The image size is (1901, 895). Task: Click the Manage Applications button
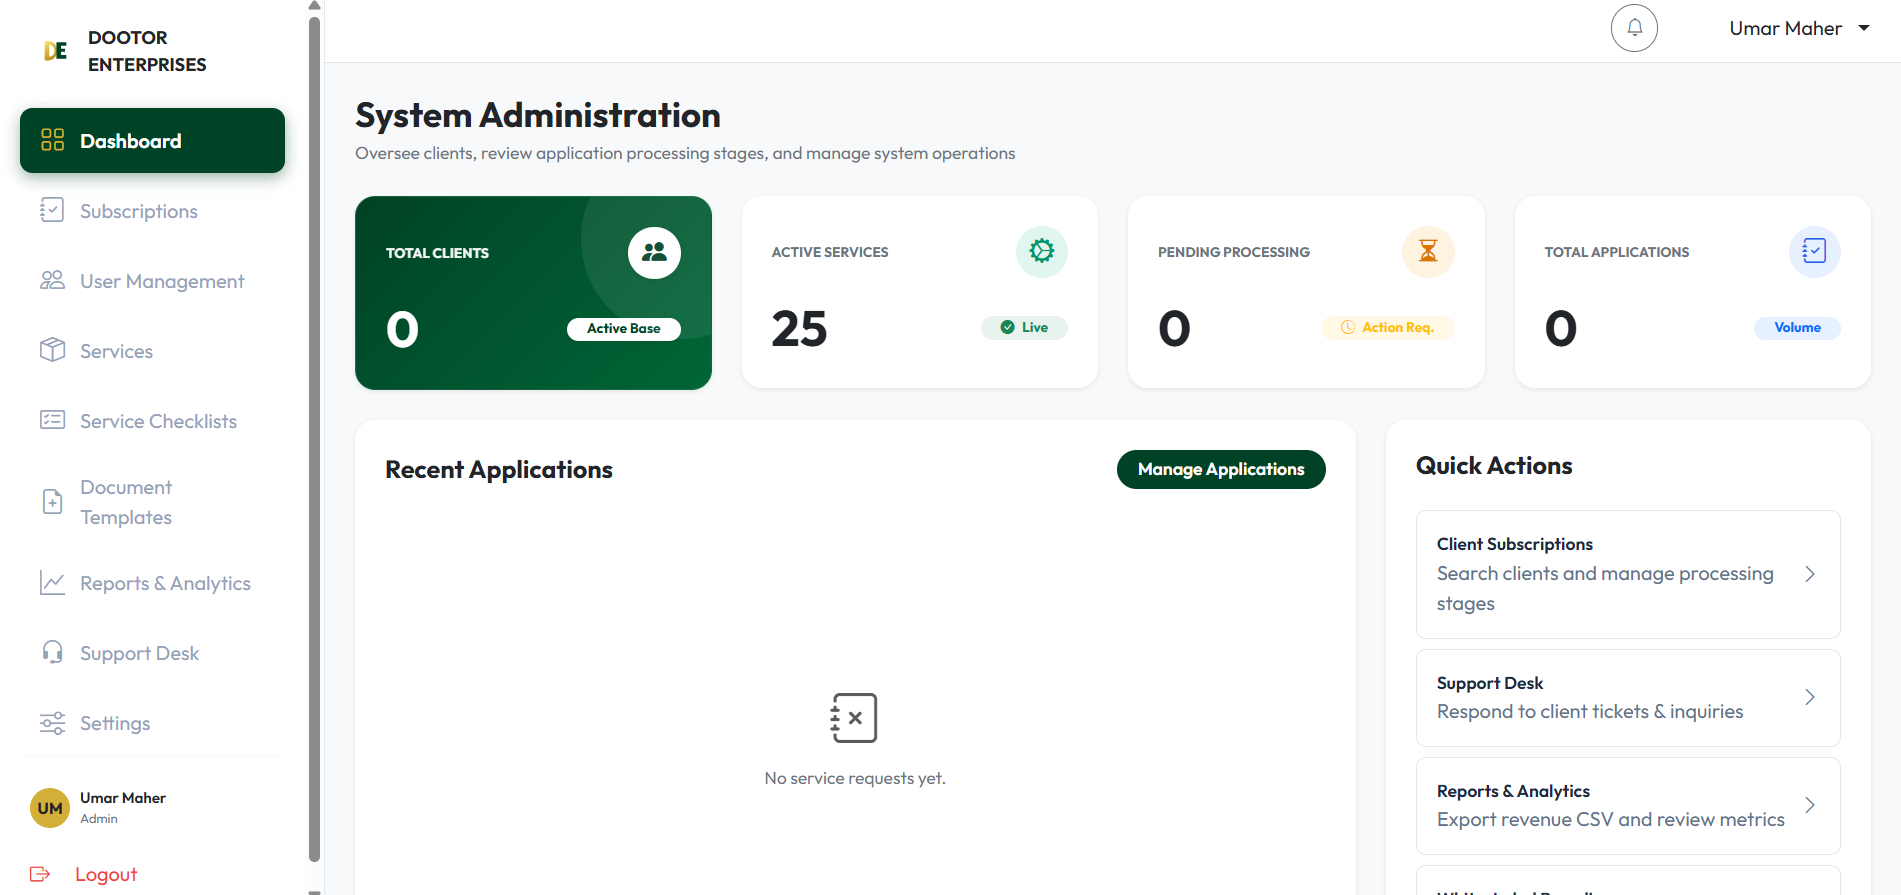pos(1221,469)
